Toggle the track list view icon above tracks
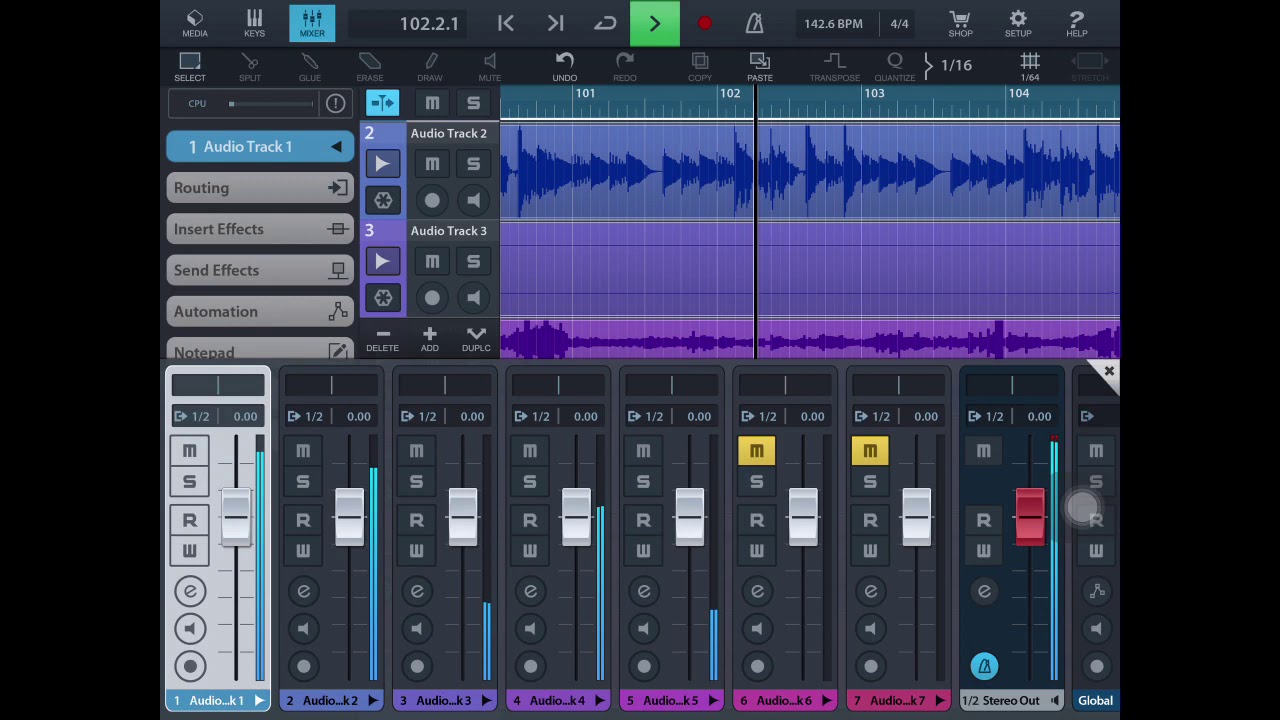This screenshot has width=1280, height=720. coord(382,103)
